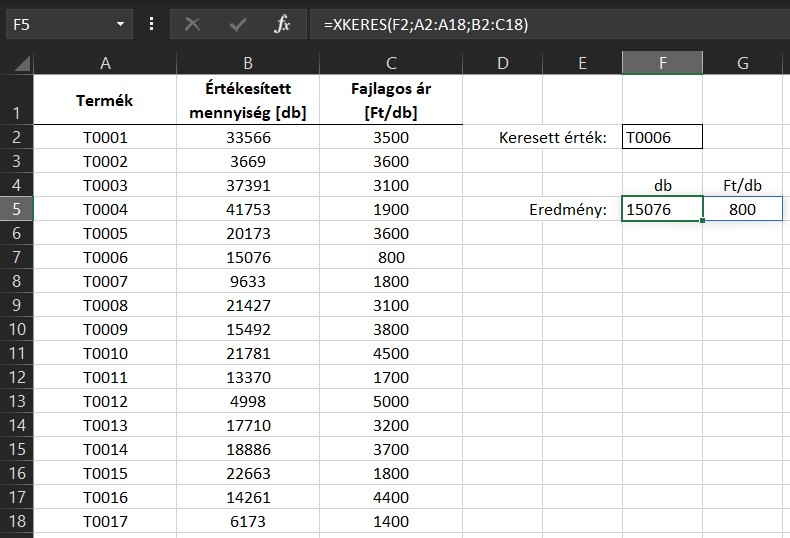The height and width of the screenshot is (538, 790).
Task: Click the search value cell containing T0006
Action: coord(662,137)
